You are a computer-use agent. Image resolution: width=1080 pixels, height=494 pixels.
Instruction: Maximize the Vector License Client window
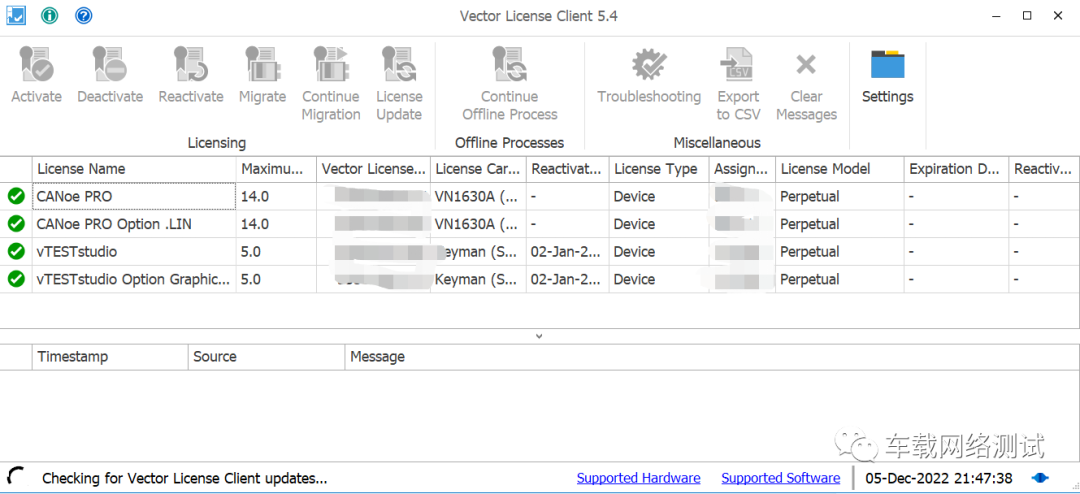(1027, 15)
